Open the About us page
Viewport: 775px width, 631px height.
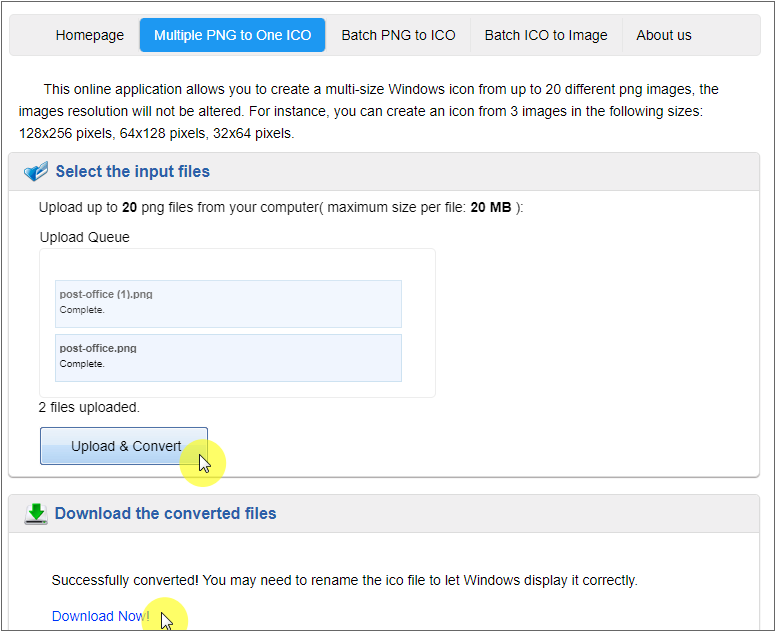click(664, 35)
